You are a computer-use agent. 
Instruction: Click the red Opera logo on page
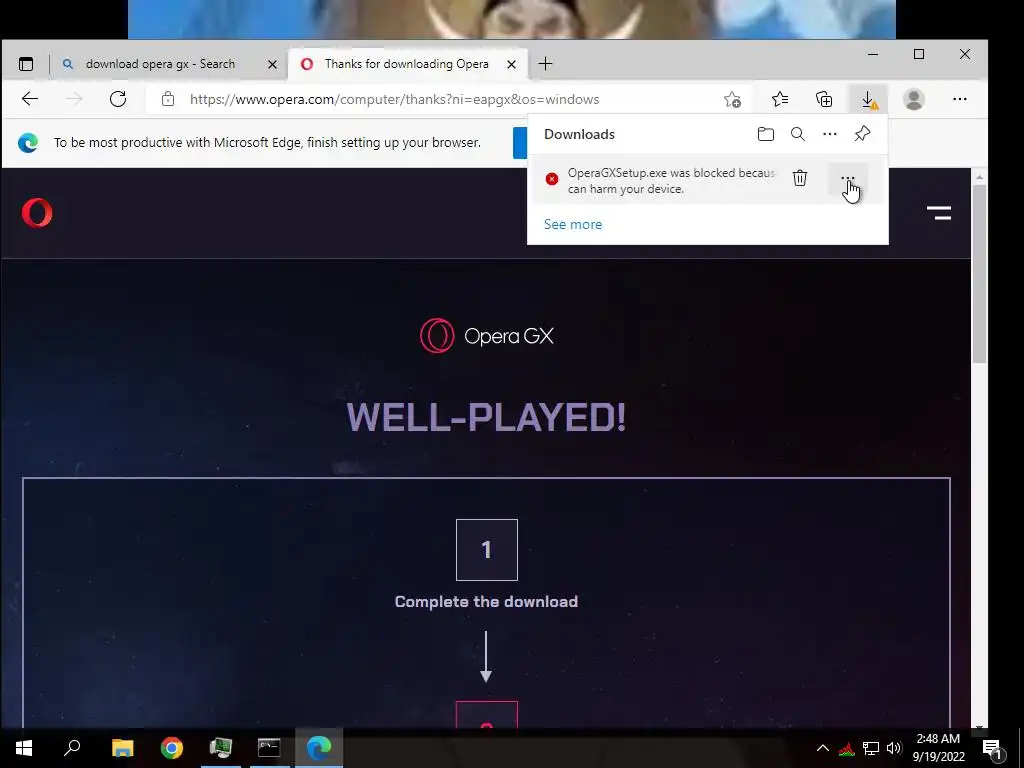[37, 213]
